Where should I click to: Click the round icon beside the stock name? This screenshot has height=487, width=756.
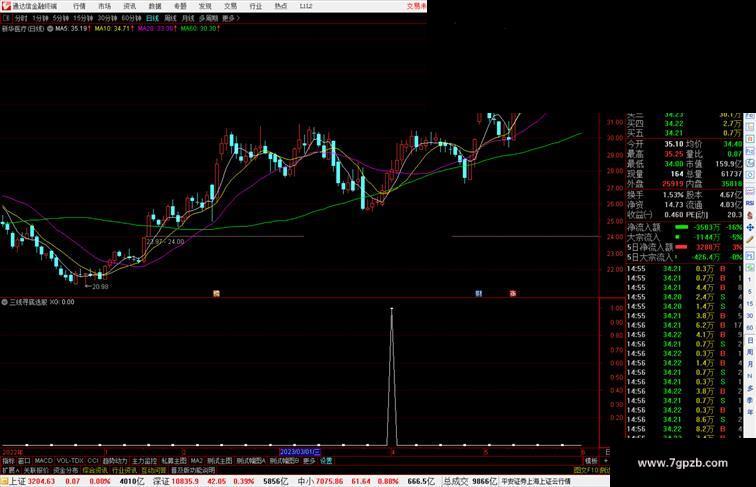(x=50, y=29)
